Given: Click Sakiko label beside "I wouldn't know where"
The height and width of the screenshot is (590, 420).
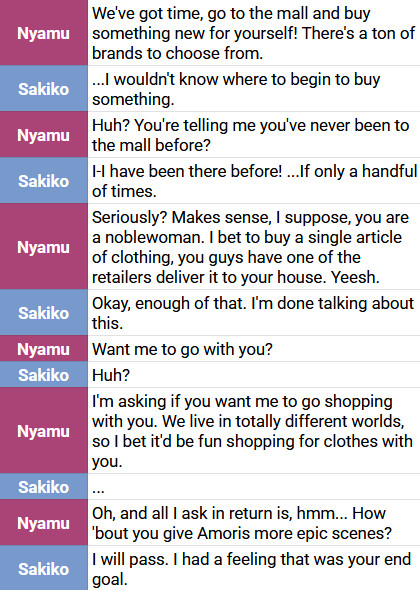Looking at the screenshot, I should pos(43,89).
